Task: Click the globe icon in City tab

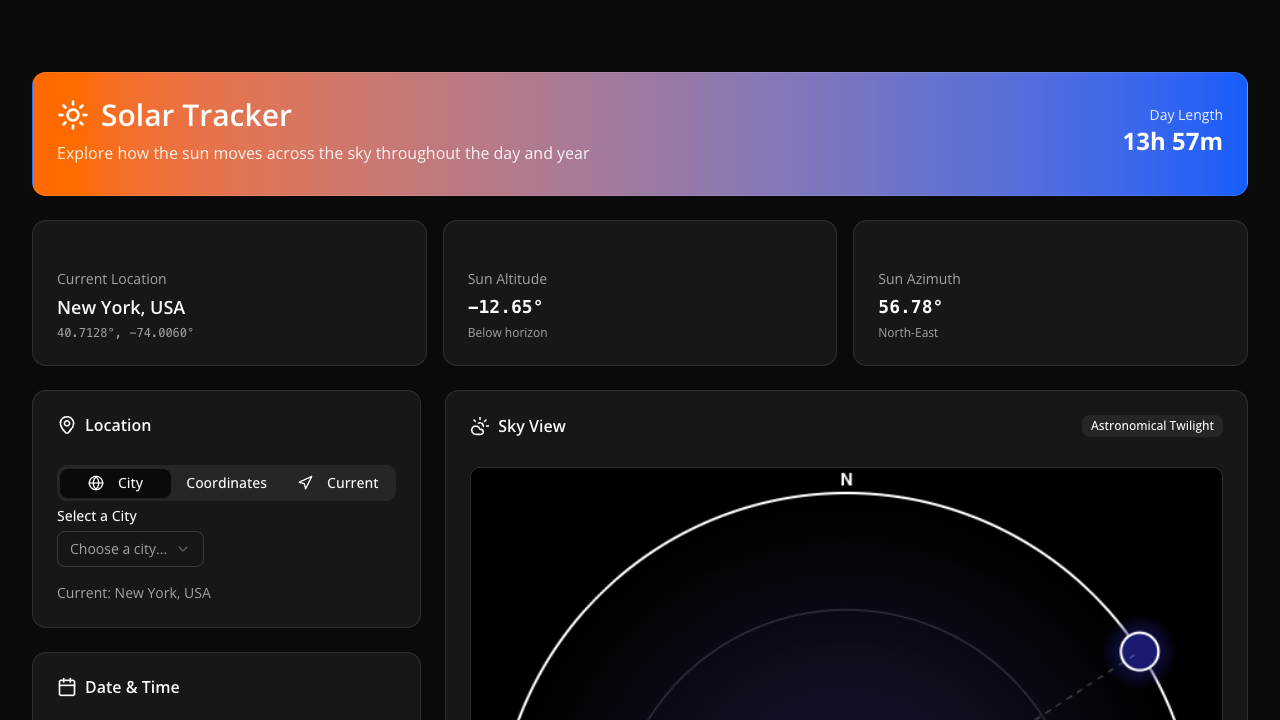Action: [96, 483]
